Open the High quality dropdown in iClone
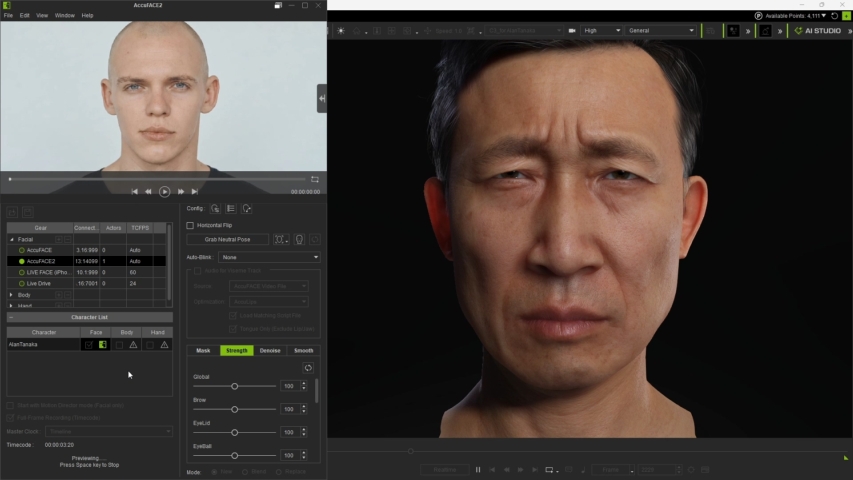The height and width of the screenshot is (480, 853). coord(602,31)
